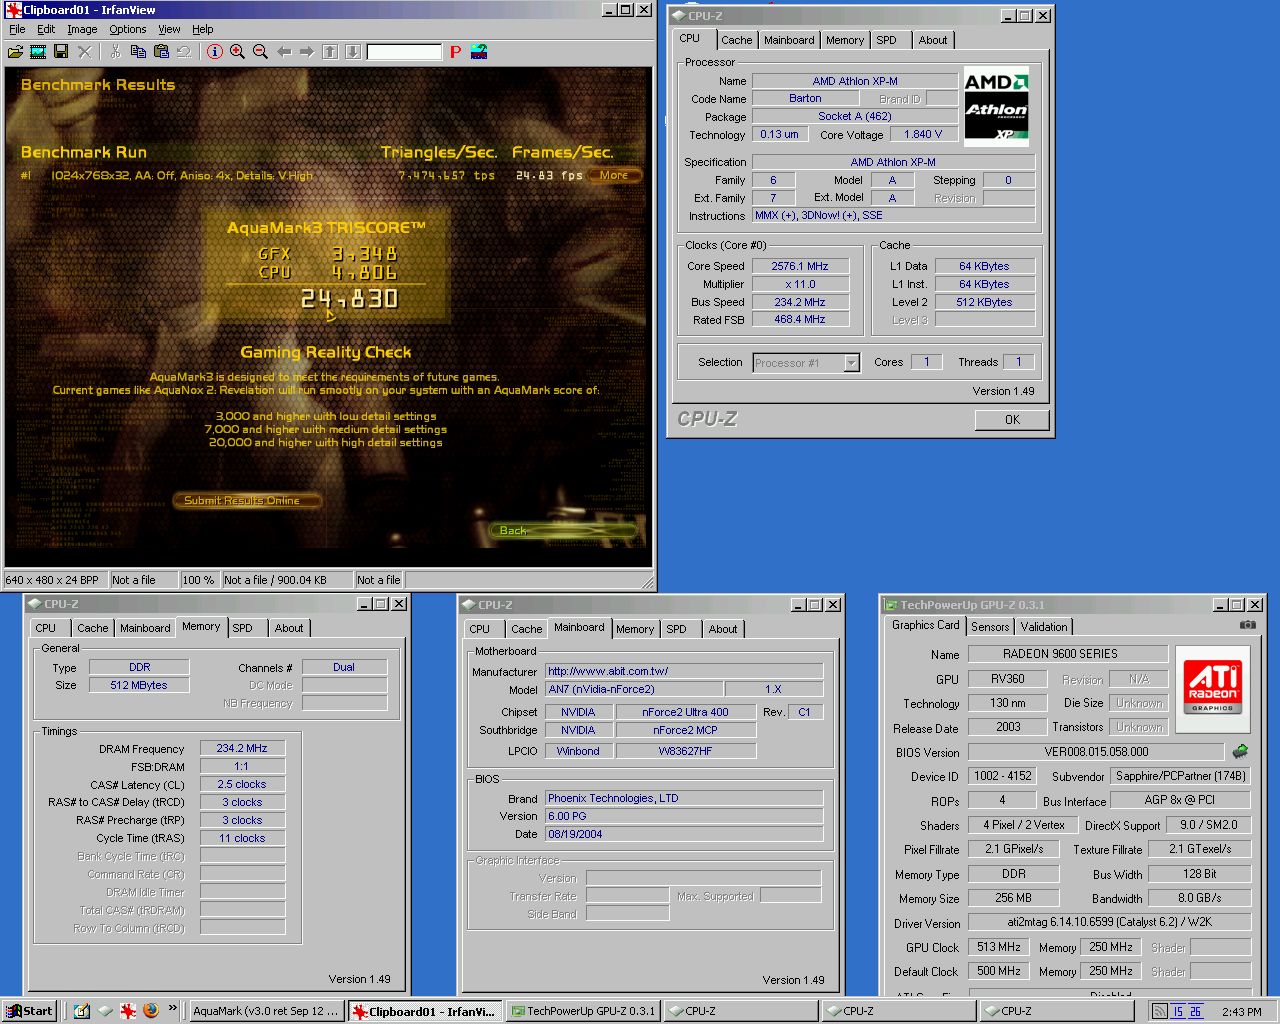Viewport: 1280px width, 1024px height.
Task: Switch to Clipboard01 - IrfanView on the taskbar
Action: [424, 1012]
